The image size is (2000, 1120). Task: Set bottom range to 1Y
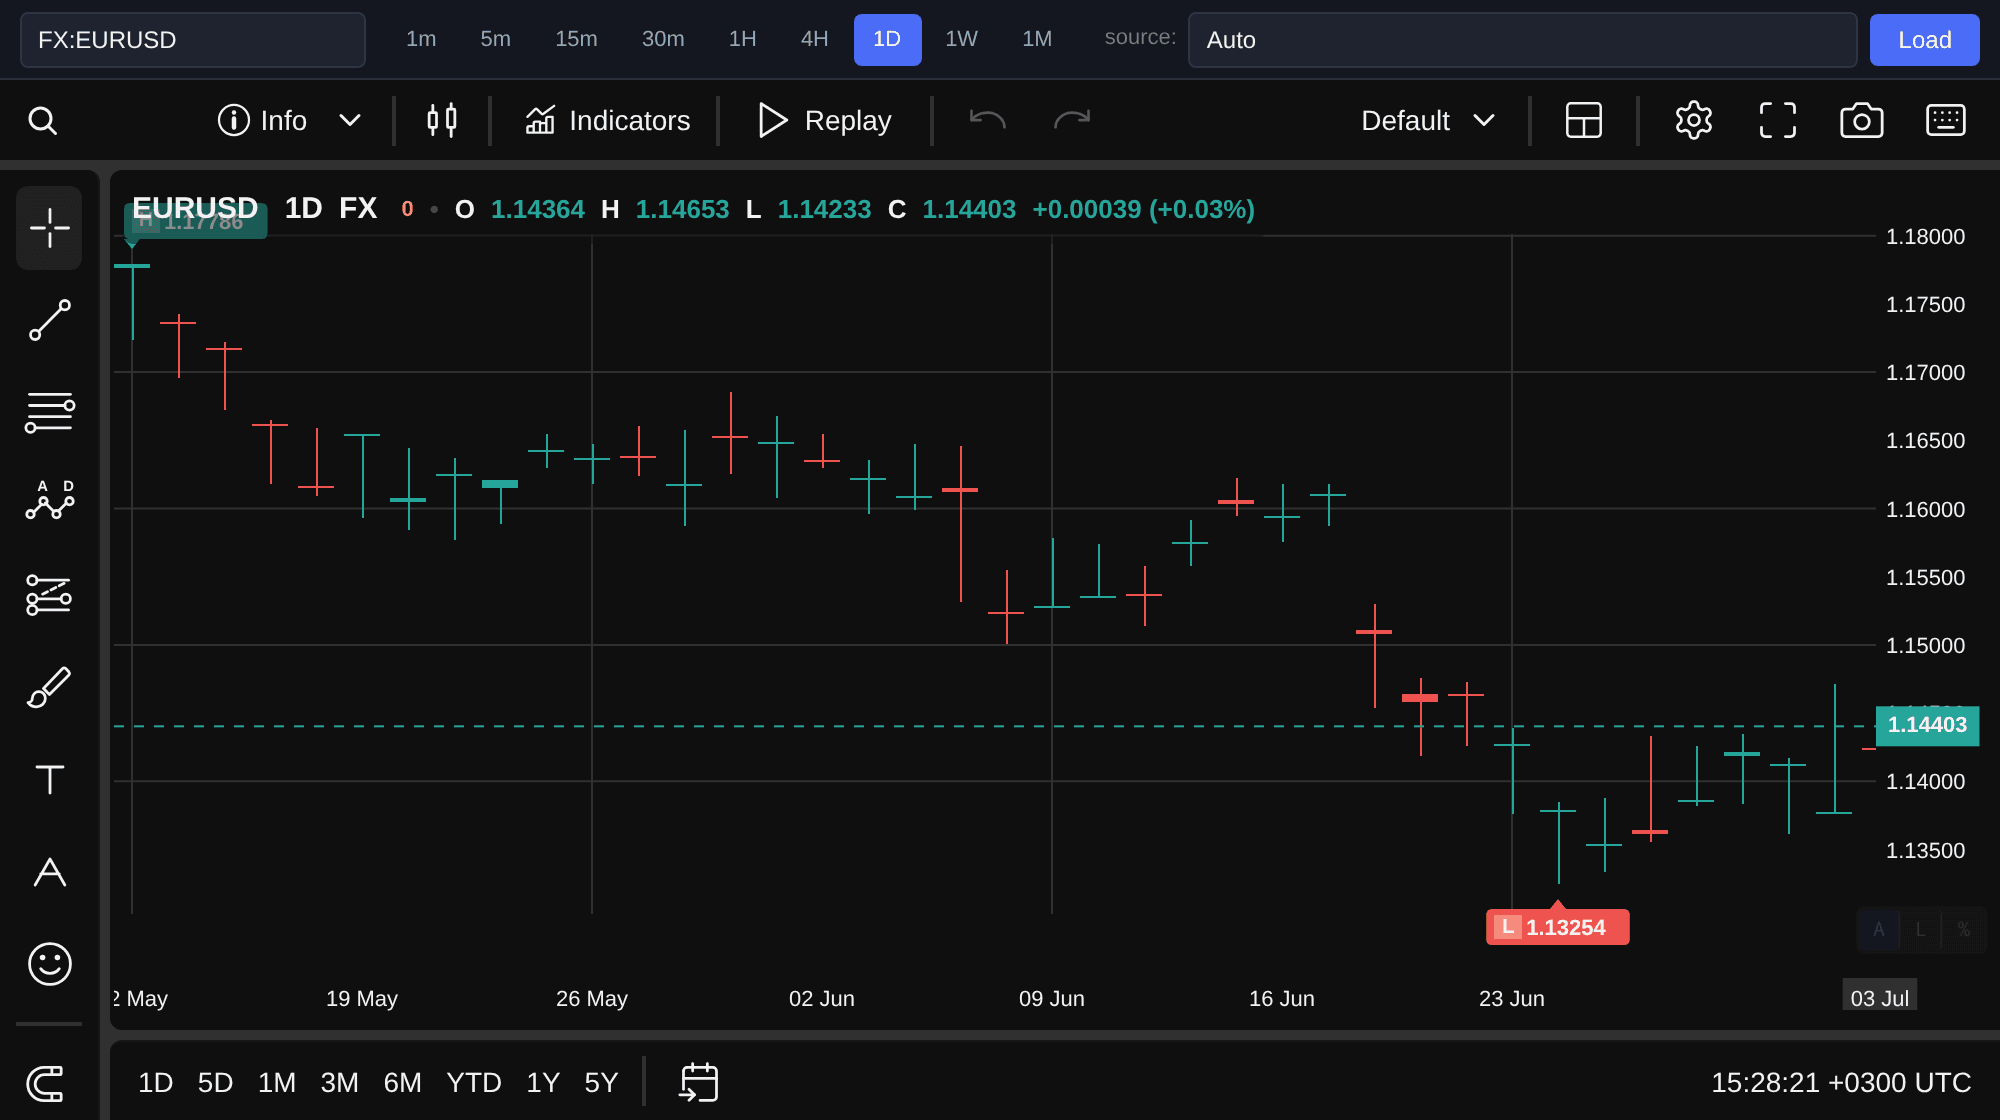tap(543, 1083)
